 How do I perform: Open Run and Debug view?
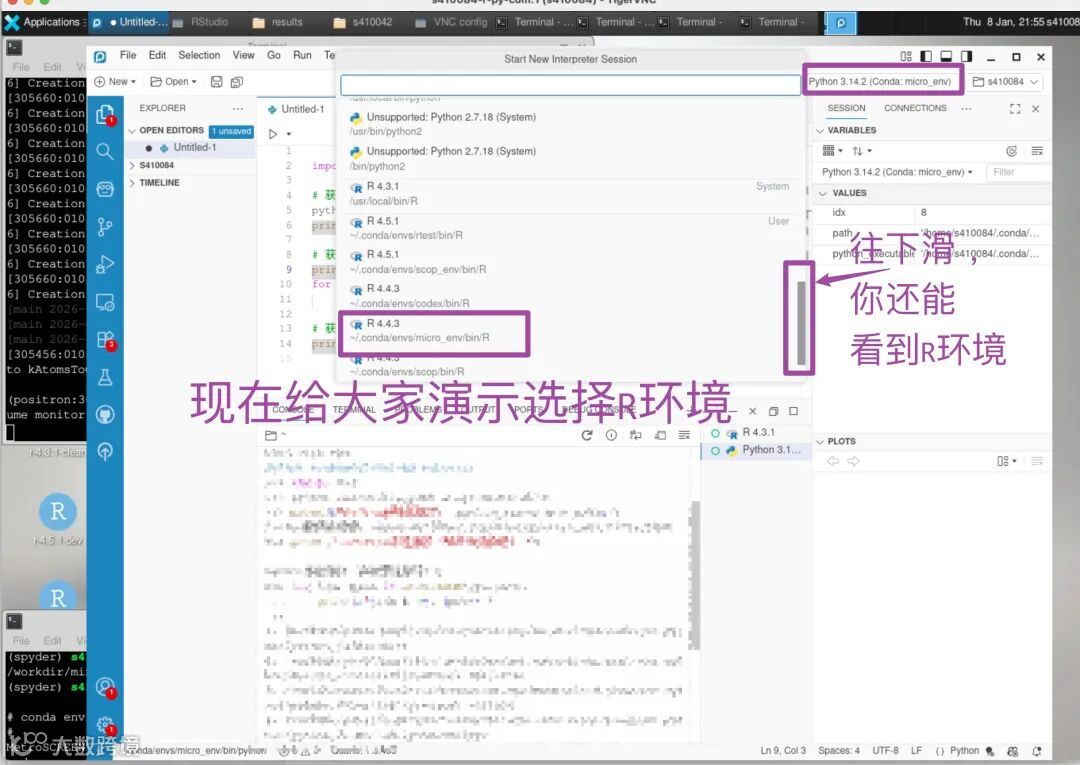tap(105, 264)
